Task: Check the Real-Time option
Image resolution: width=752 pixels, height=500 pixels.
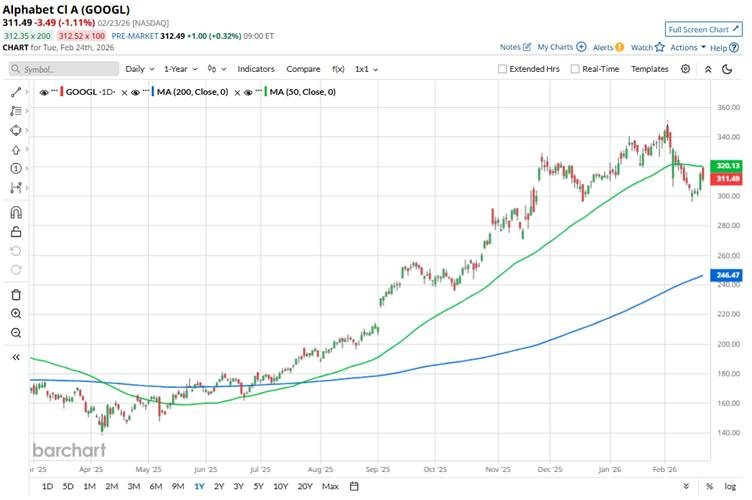Action: pyautogui.click(x=575, y=69)
